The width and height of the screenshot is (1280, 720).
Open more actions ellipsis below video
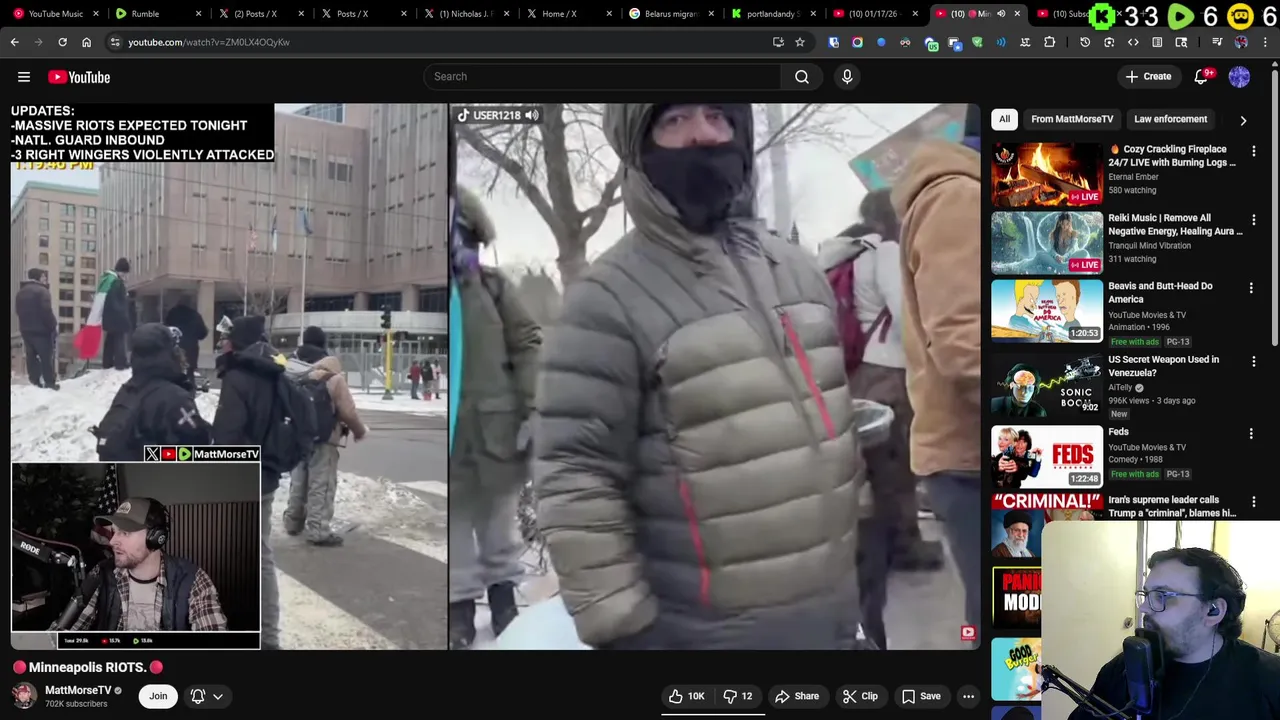tap(968, 696)
